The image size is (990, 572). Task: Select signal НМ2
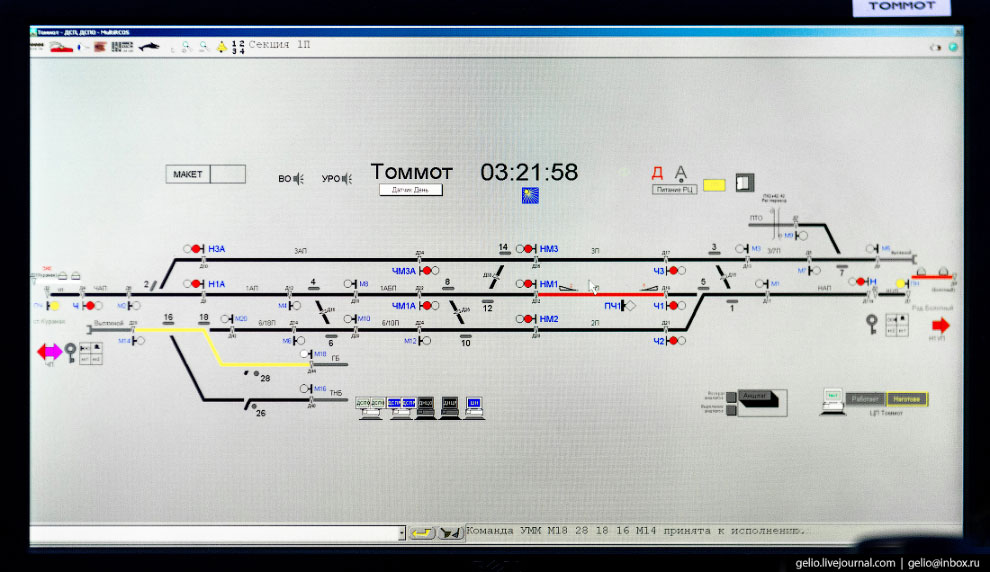(x=538, y=319)
